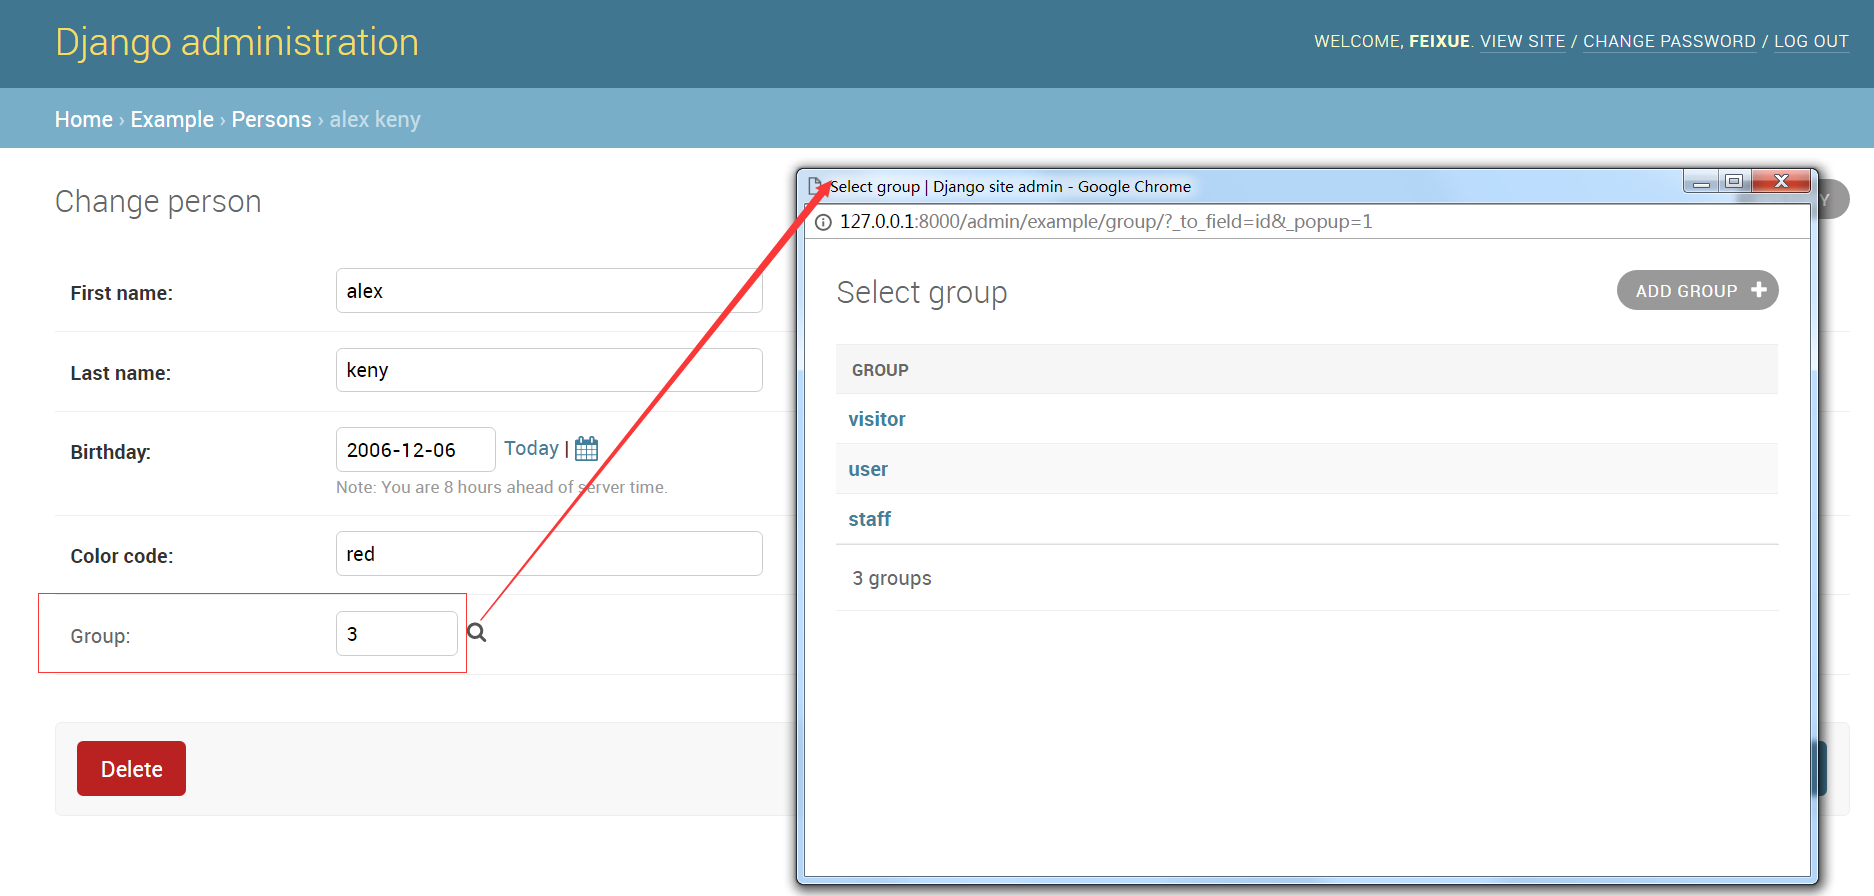Open Persons in the breadcrumb
The width and height of the screenshot is (1874, 896).
pos(271,119)
